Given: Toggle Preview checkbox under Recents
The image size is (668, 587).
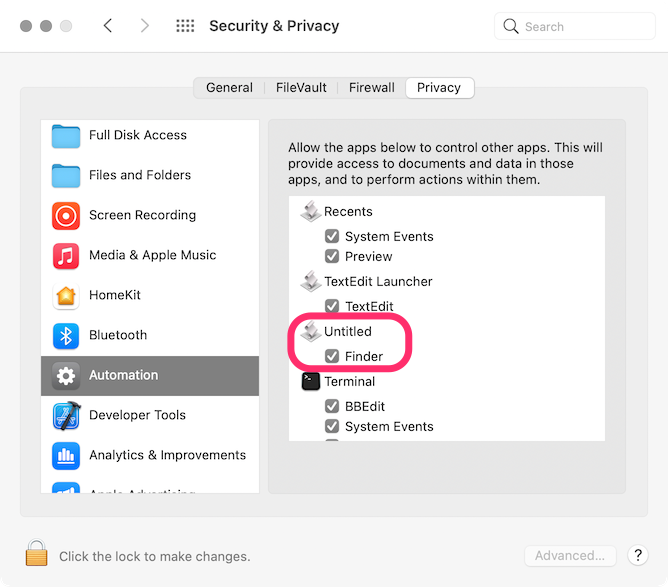Looking at the screenshot, I should pos(332,256).
